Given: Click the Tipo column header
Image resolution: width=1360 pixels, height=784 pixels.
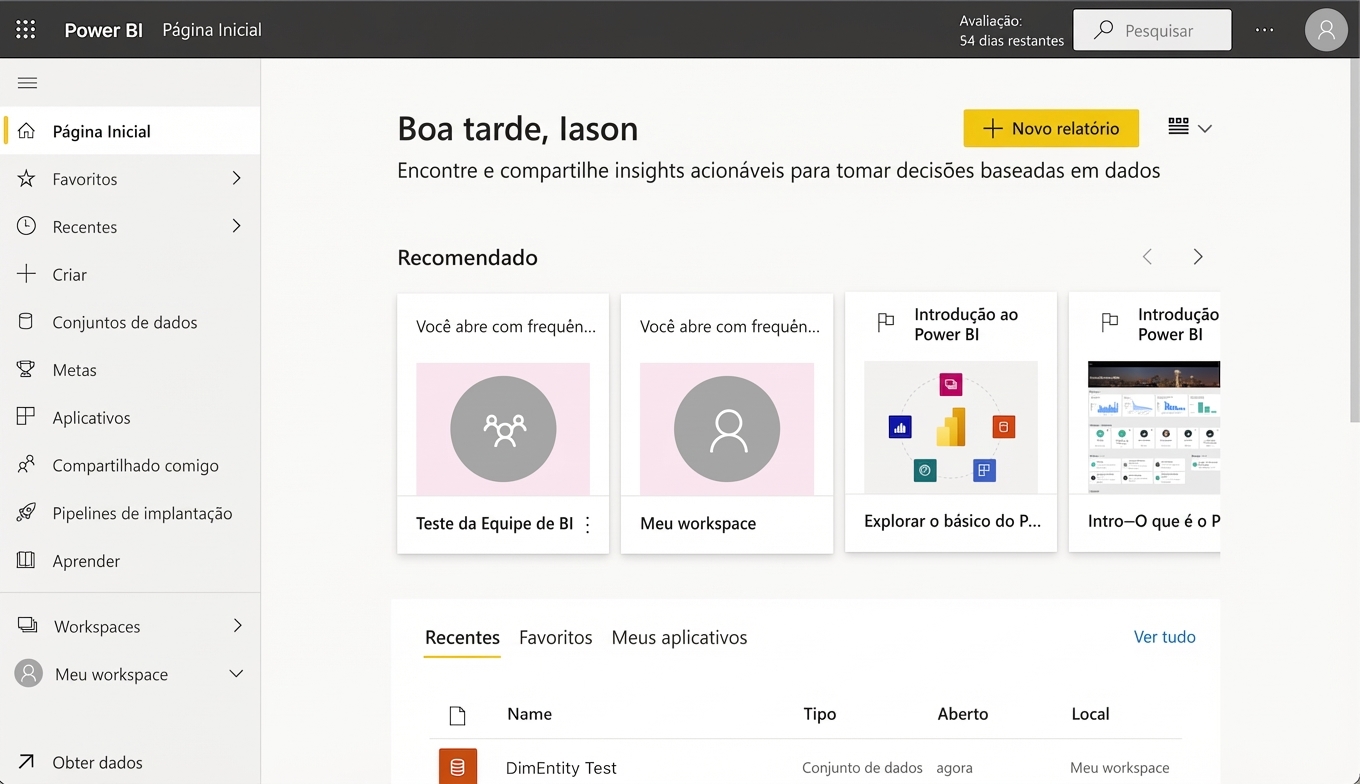Looking at the screenshot, I should (820, 714).
